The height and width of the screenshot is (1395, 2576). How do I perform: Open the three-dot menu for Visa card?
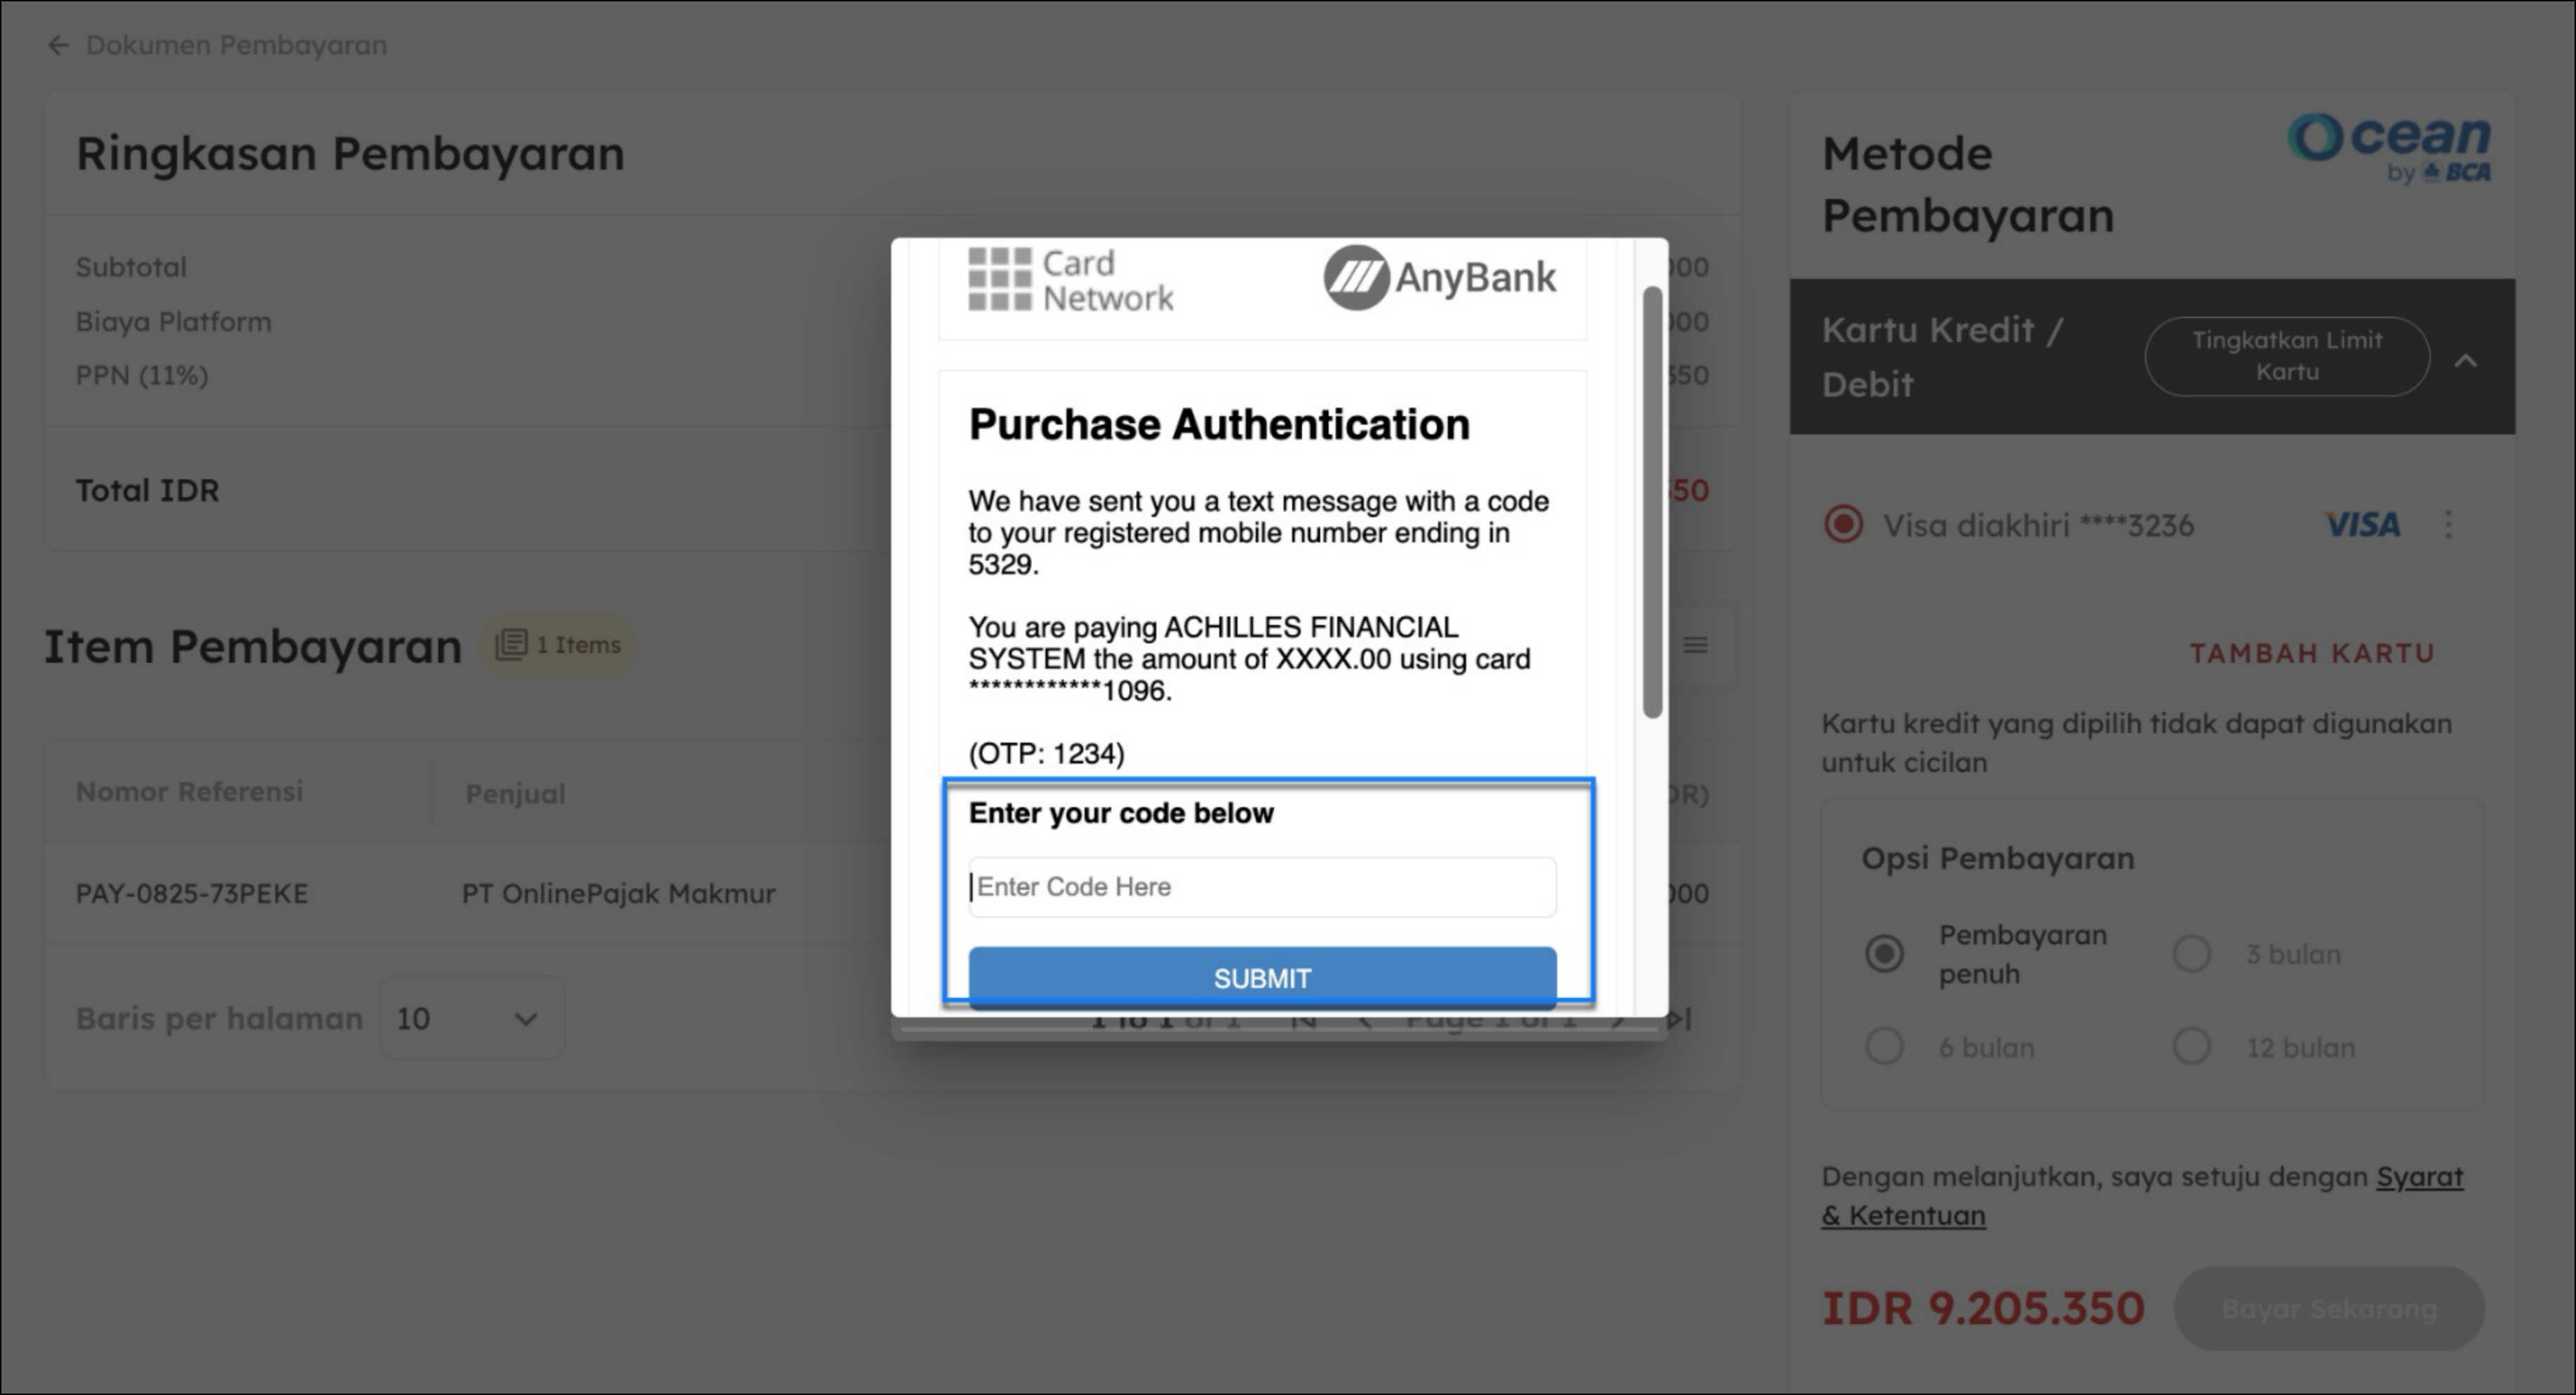click(2448, 525)
